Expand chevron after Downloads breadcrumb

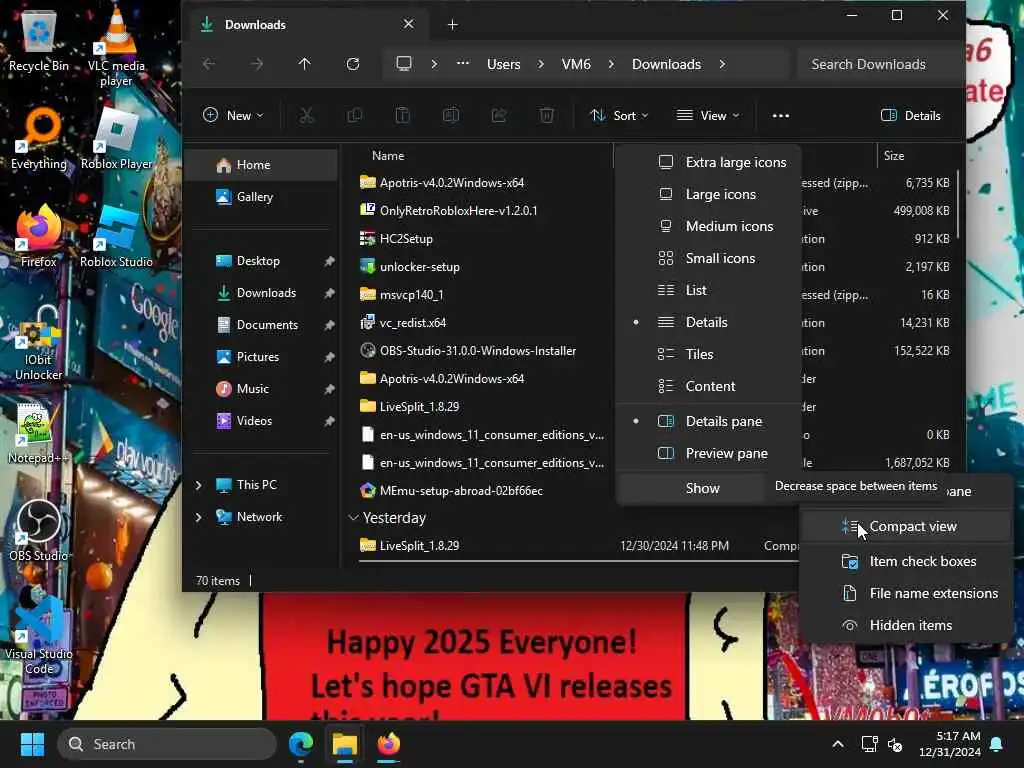click(722, 64)
